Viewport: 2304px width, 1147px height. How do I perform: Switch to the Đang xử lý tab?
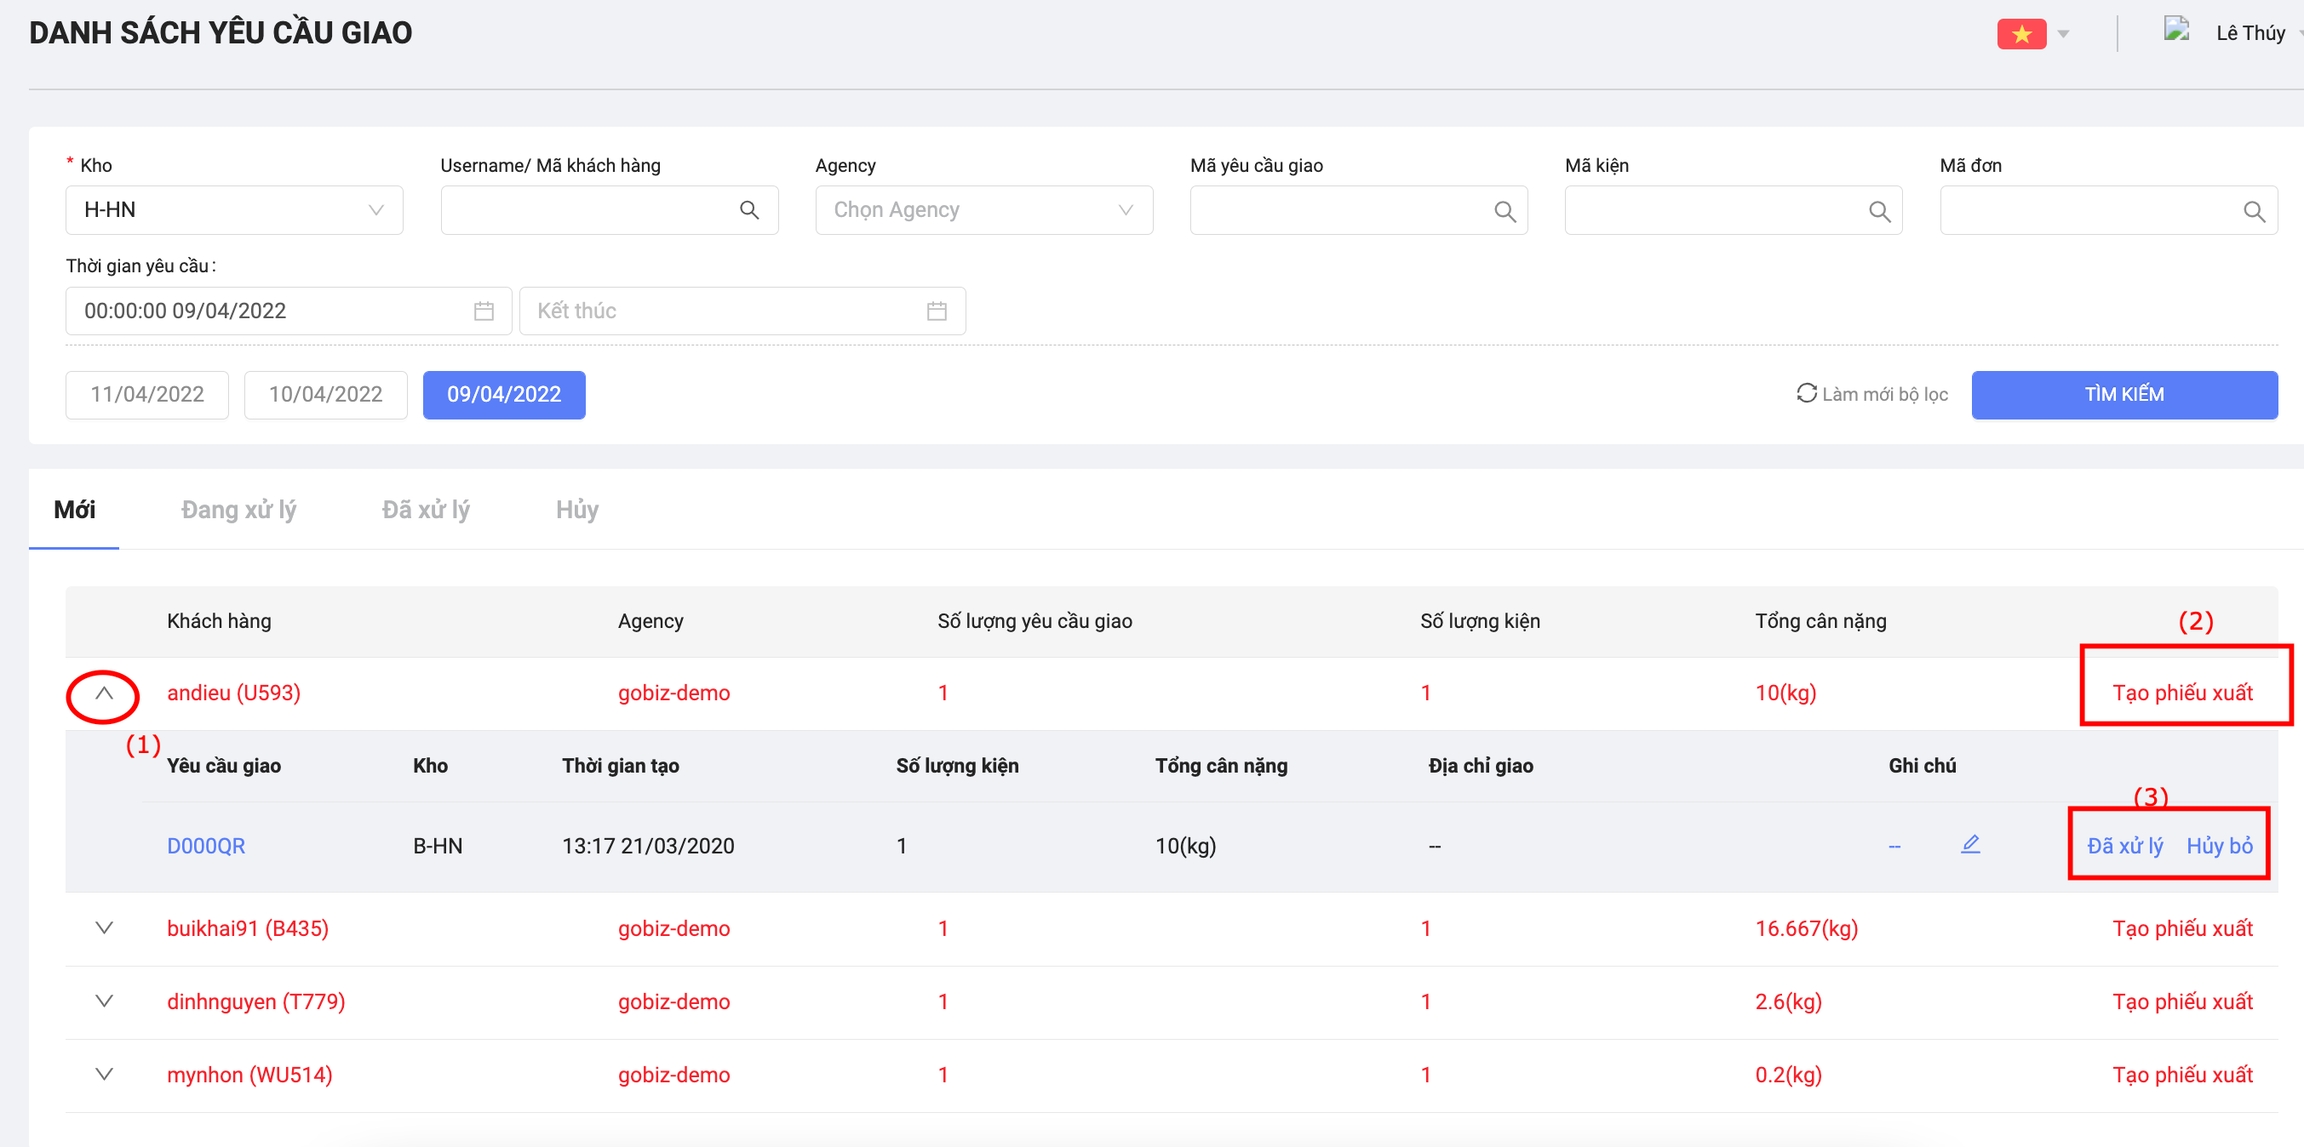238,510
